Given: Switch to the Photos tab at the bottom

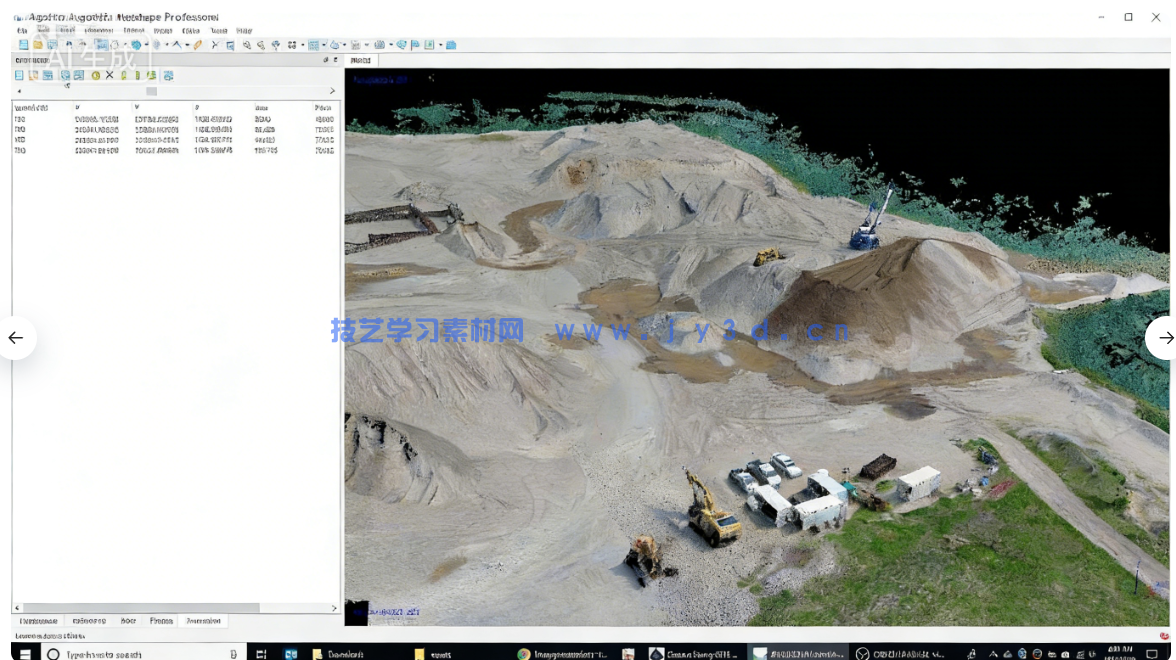Looking at the screenshot, I should click(160, 621).
